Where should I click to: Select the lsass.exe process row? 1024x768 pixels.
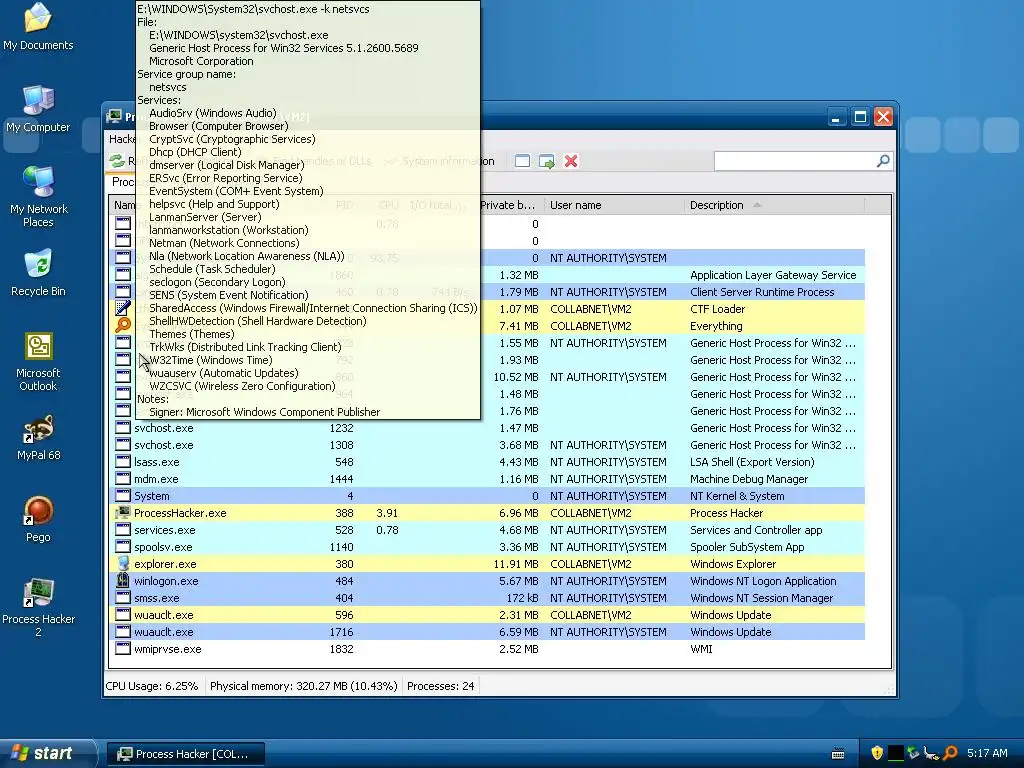487,462
